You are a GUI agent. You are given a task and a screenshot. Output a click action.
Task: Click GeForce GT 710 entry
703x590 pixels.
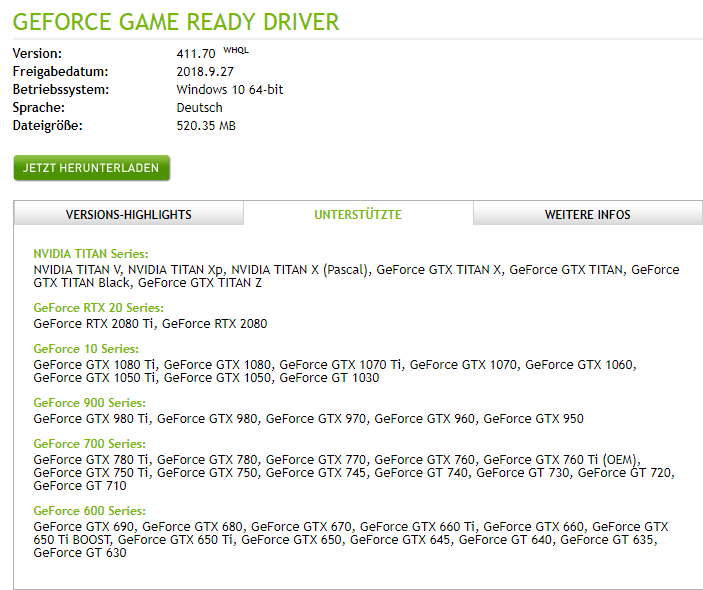click(80, 486)
